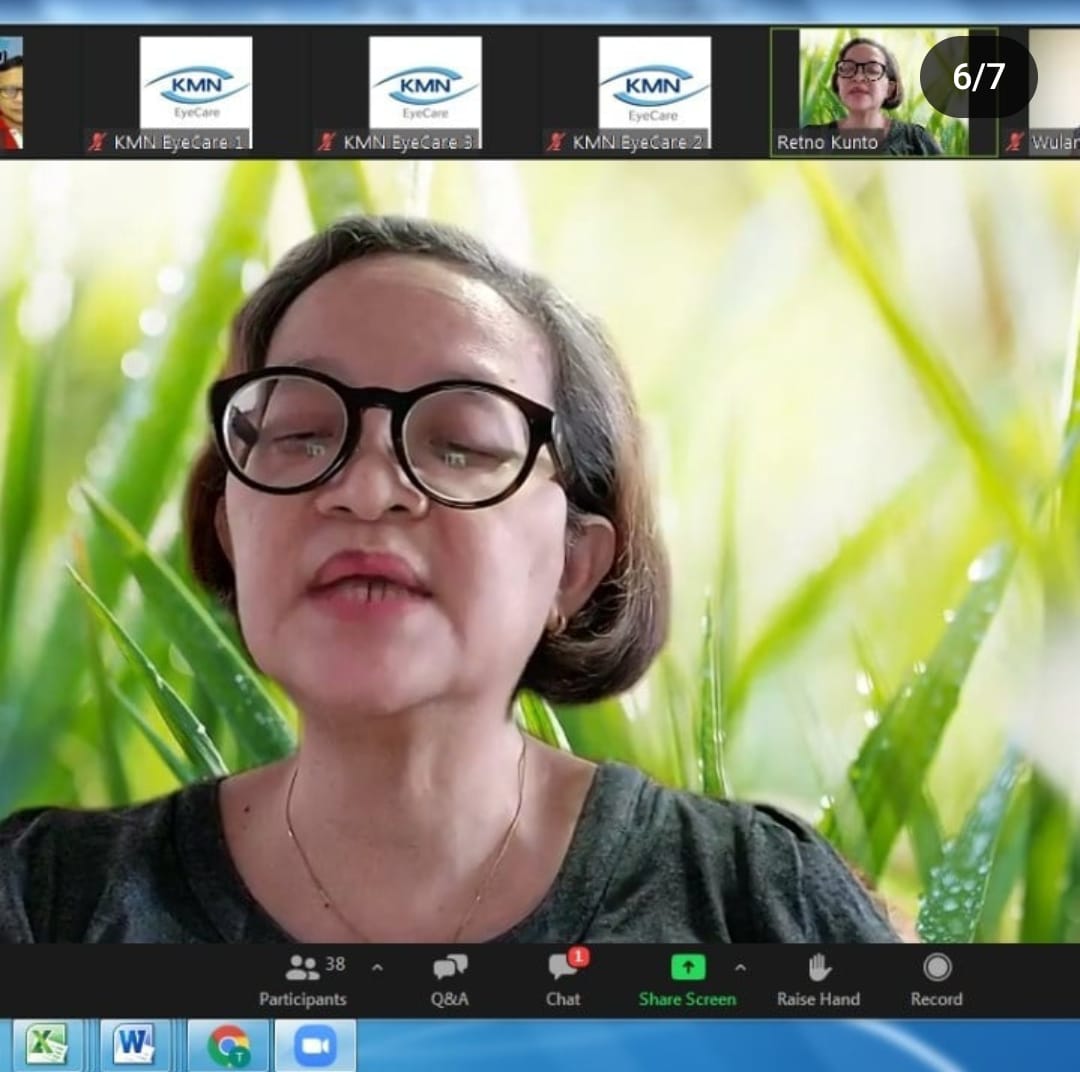The width and height of the screenshot is (1080, 1072).
Task: Open Word from the taskbar
Action: click(x=134, y=1046)
